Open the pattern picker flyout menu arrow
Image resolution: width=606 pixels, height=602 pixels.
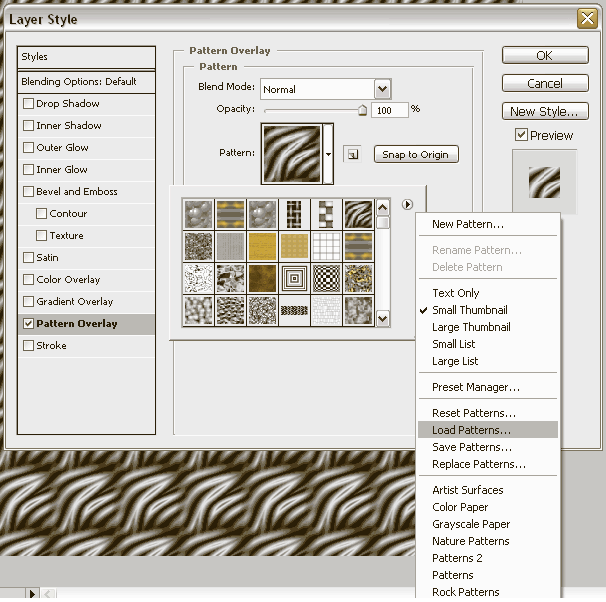pos(408,205)
